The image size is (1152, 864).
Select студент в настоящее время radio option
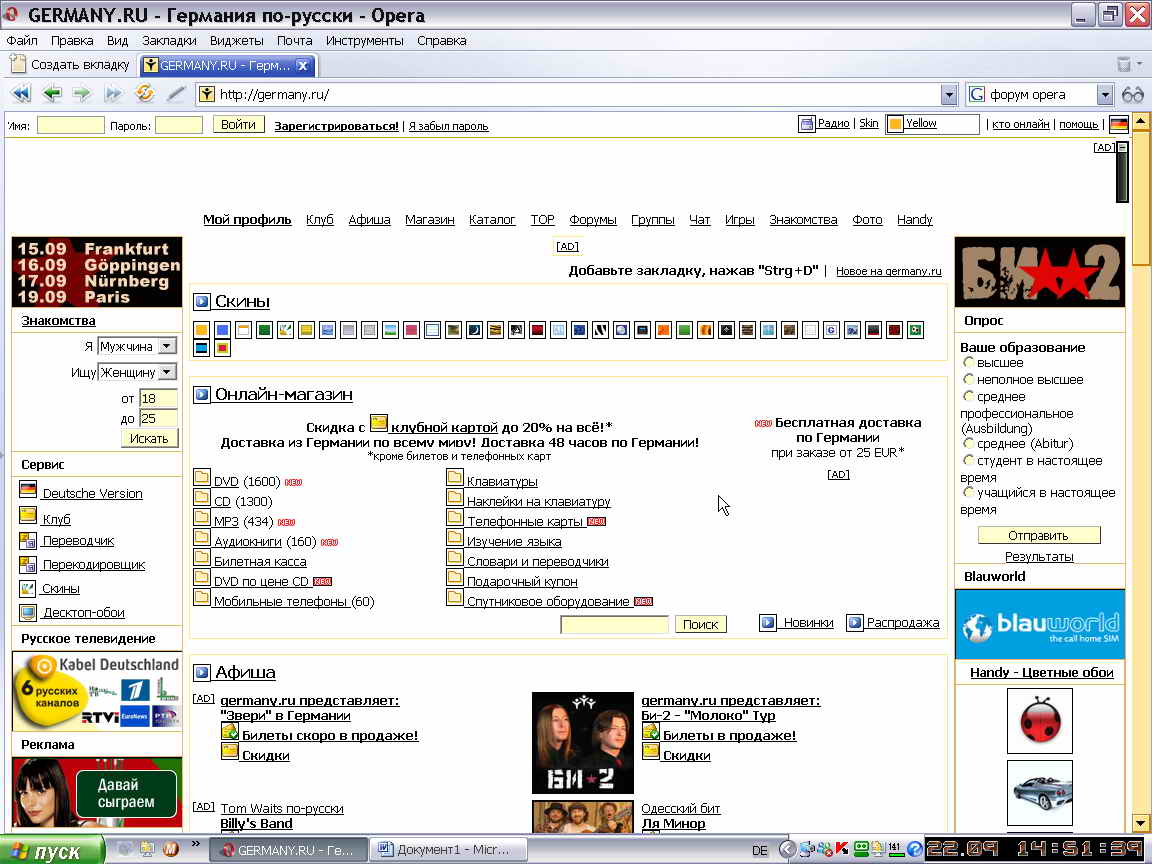[968, 460]
